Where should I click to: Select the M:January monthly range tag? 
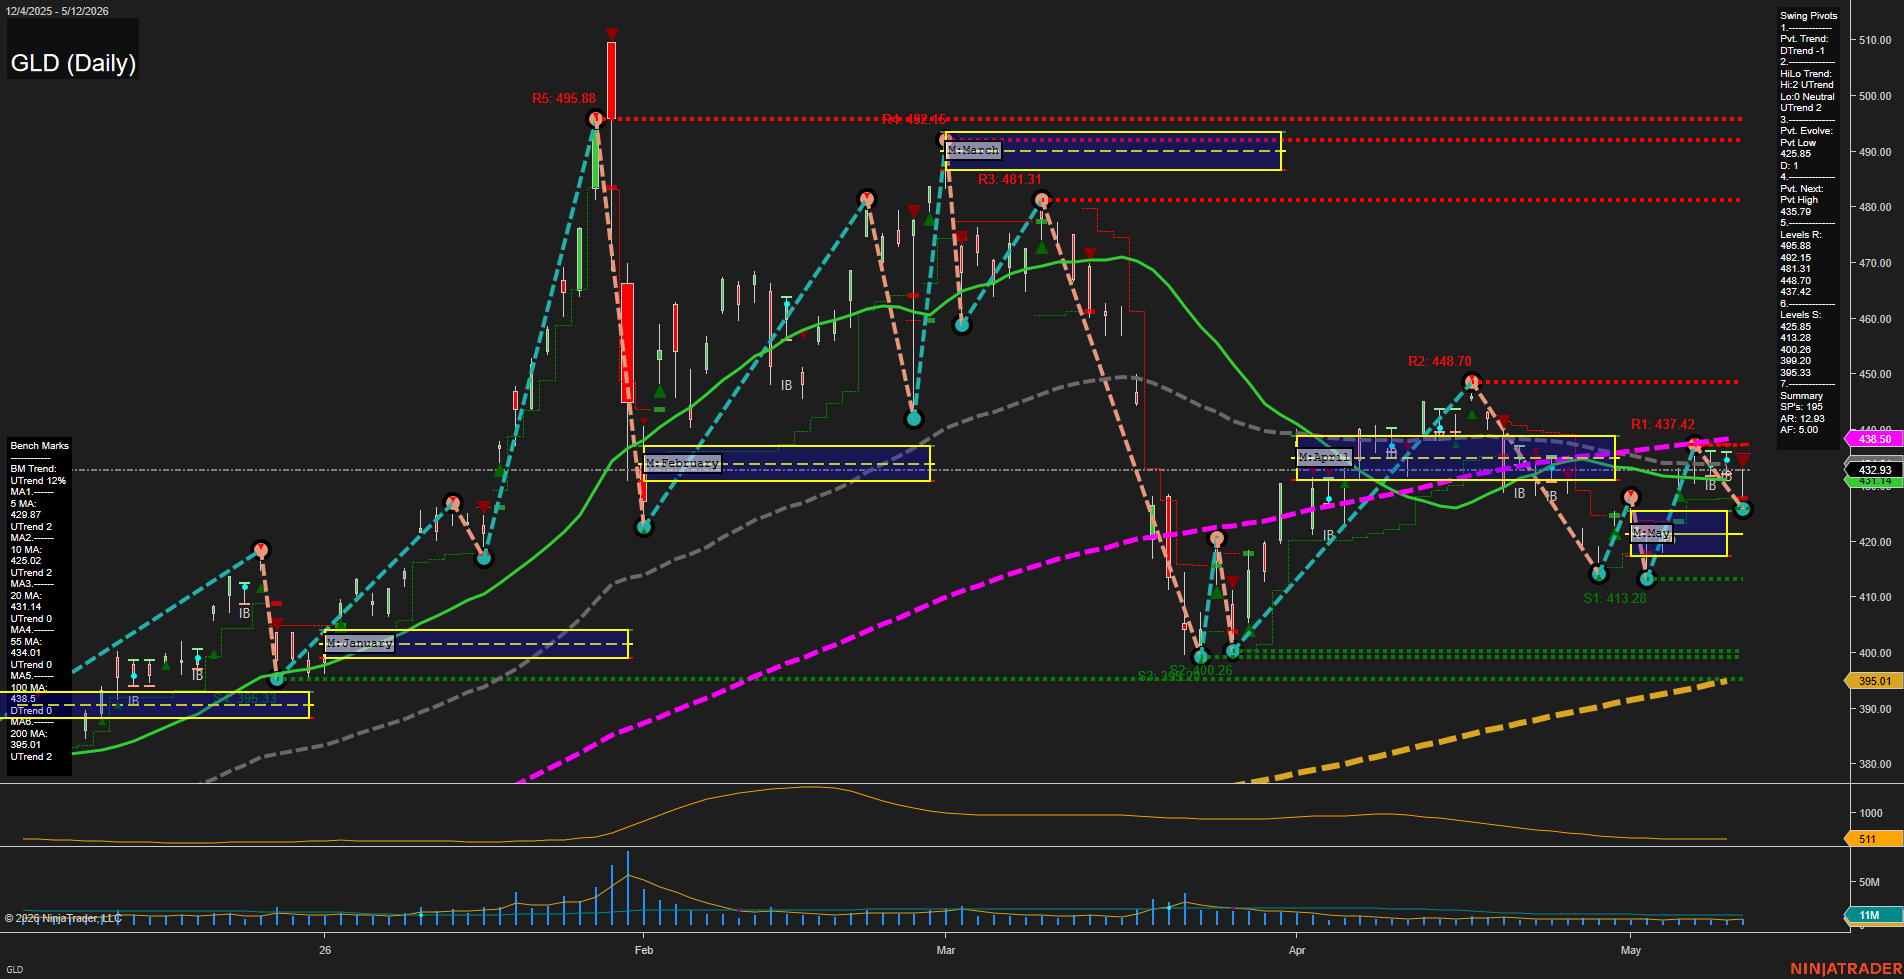click(x=359, y=643)
